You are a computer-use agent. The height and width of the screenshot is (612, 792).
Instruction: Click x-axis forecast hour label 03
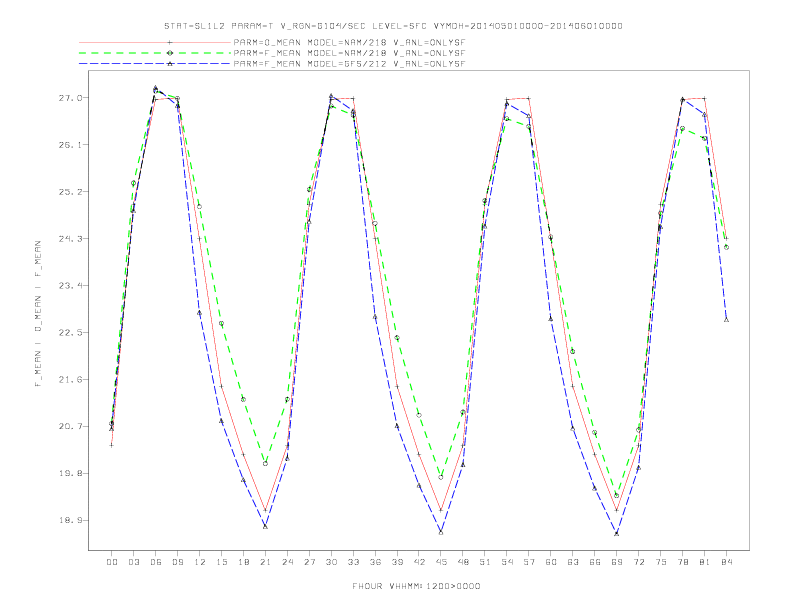[133, 562]
